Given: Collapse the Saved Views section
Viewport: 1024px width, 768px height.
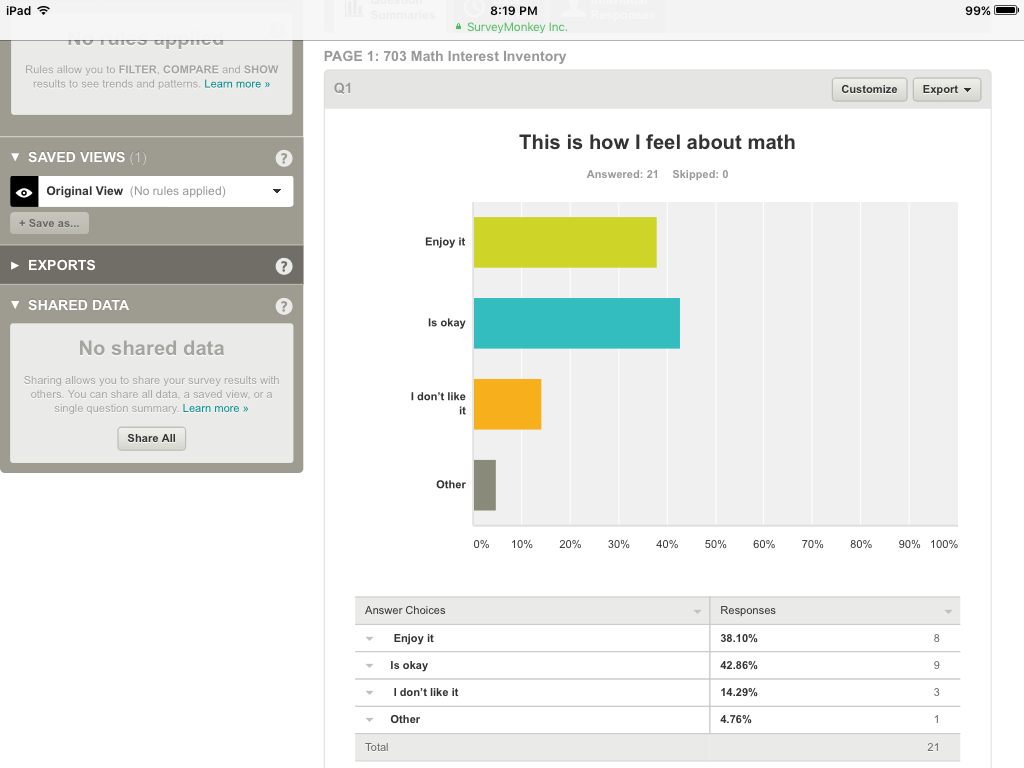Looking at the screenshot, I should click(15, 158).
